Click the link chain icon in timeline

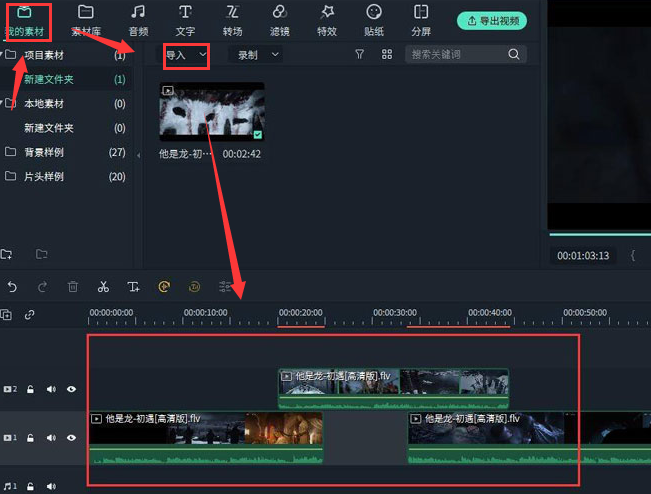coord(30,315)
